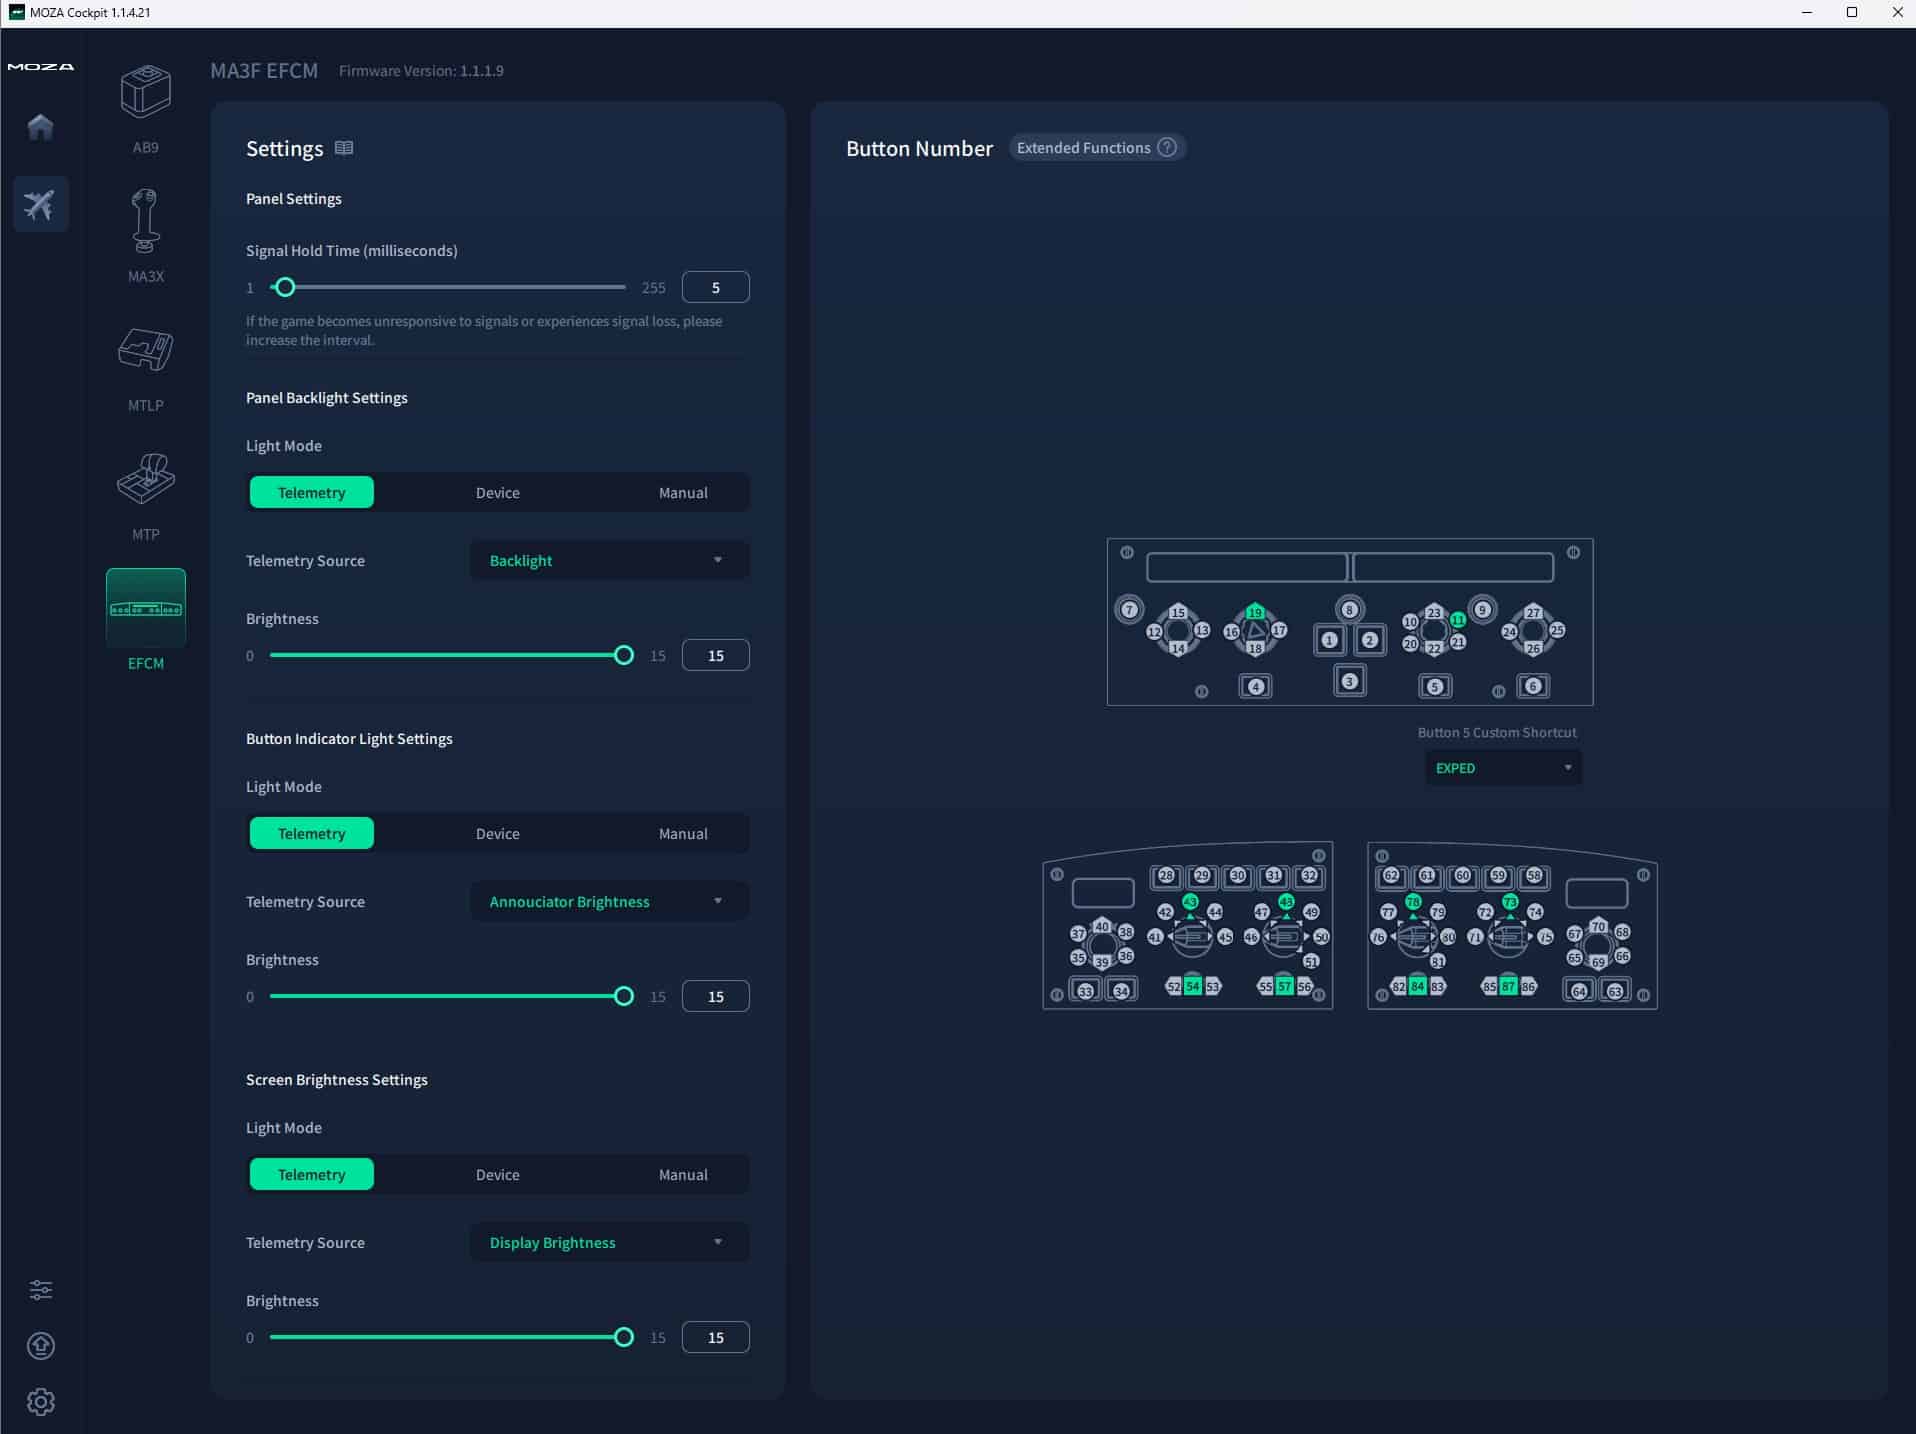
Task: Click the Screen Brightness slider handle
Action: 624,1337
